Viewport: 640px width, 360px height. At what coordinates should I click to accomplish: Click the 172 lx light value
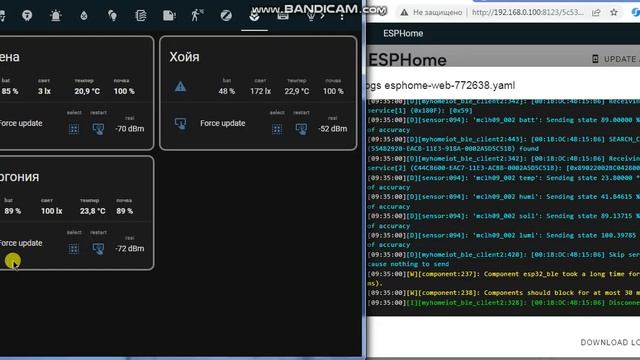coord(260,91)
